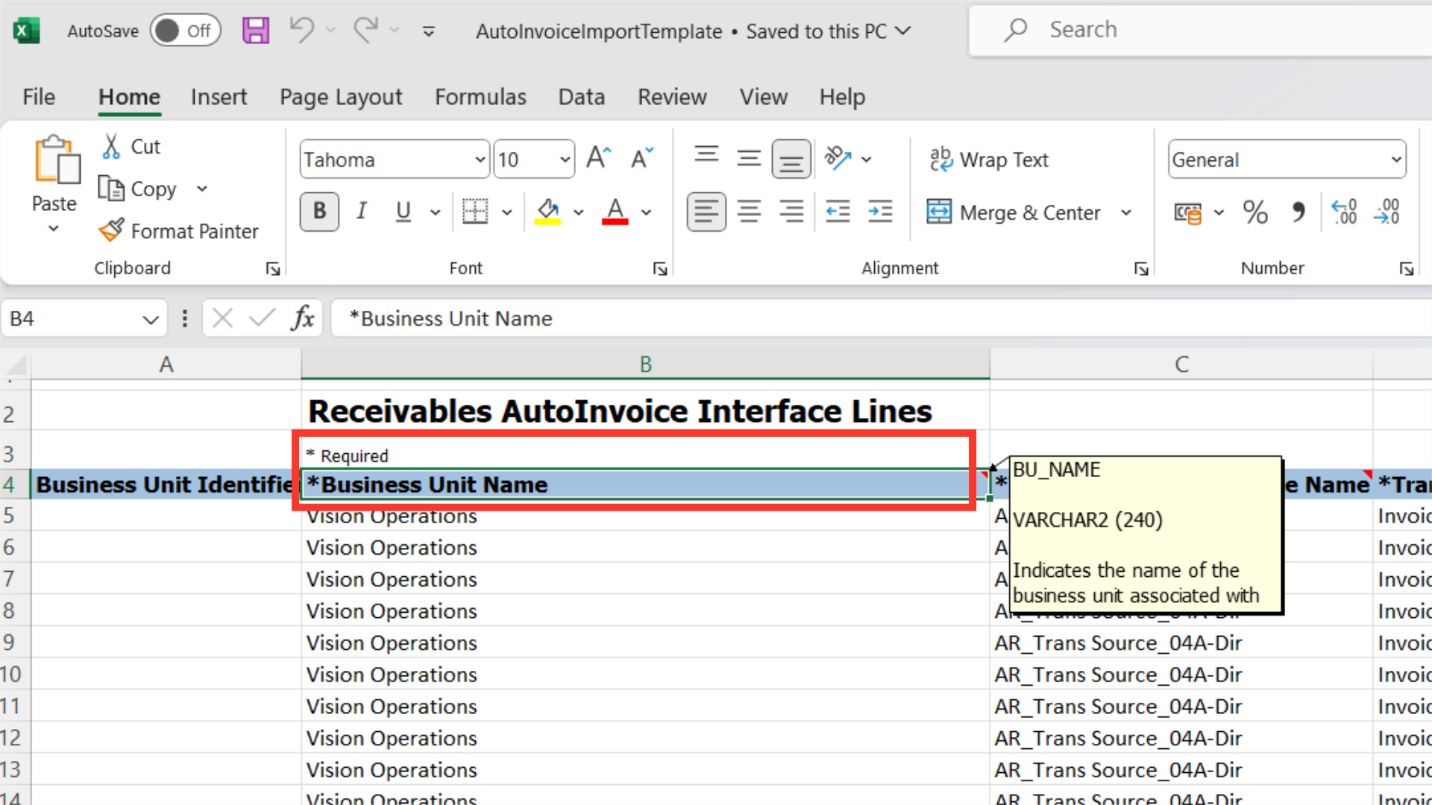Open the fill color palette arrow

(578, 212)
